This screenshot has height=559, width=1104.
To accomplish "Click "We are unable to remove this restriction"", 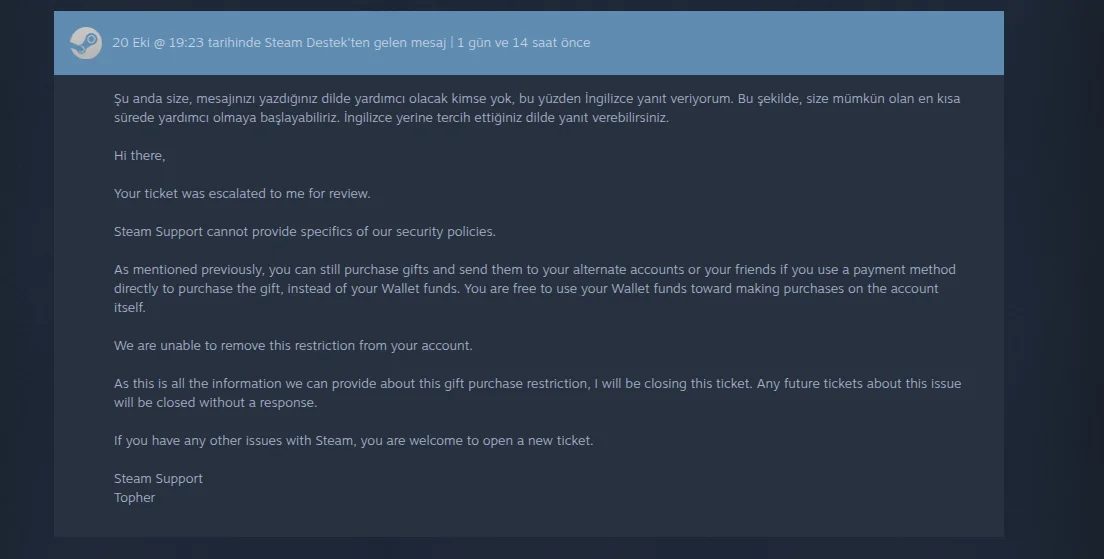I will pyautogui.click(x=293, y=346).
